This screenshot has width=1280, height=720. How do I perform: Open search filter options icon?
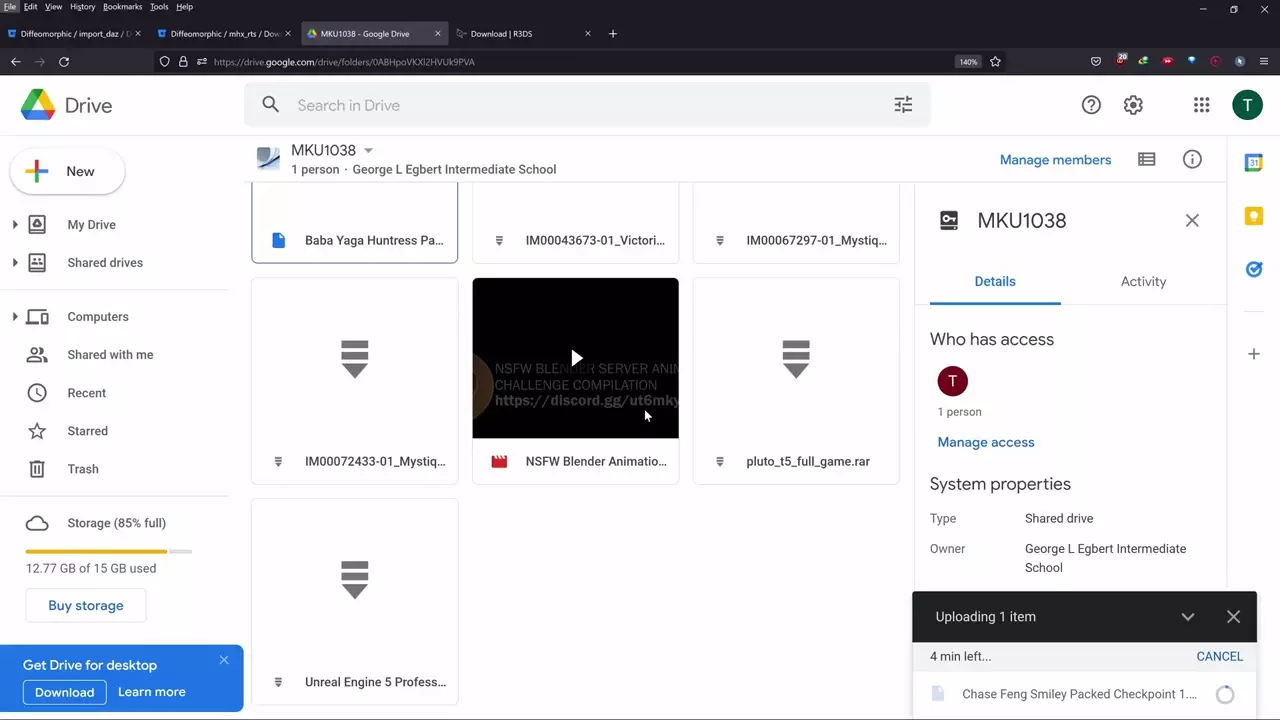click(x=903, y=105)
